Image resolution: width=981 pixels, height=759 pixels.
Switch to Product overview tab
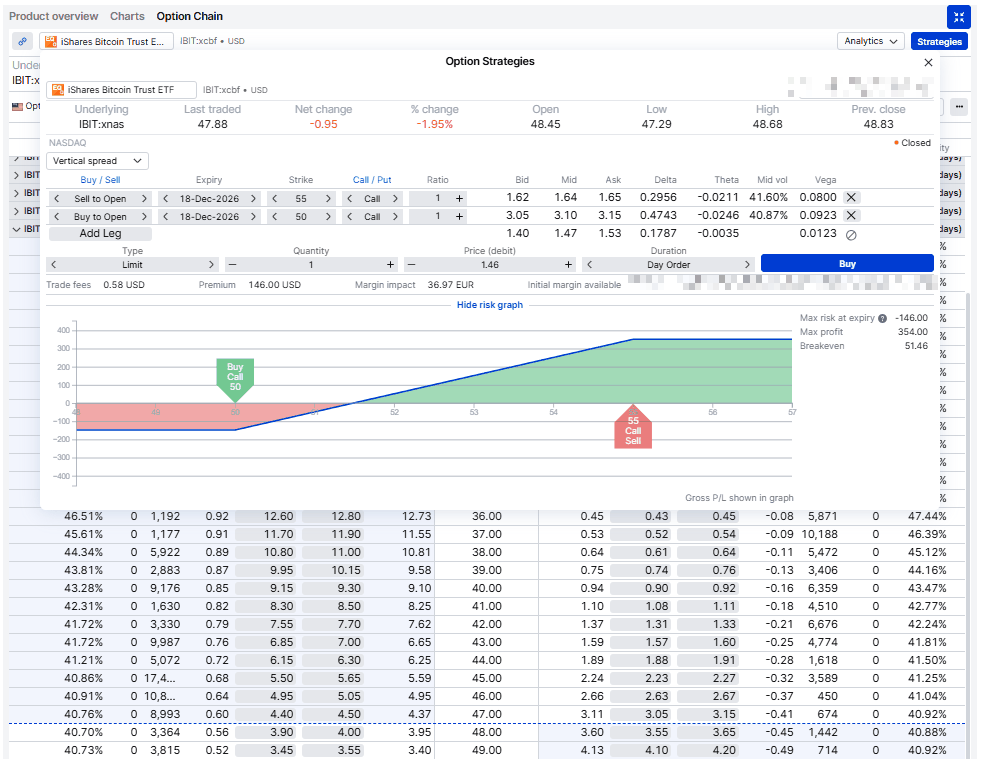tap(53, 16)
